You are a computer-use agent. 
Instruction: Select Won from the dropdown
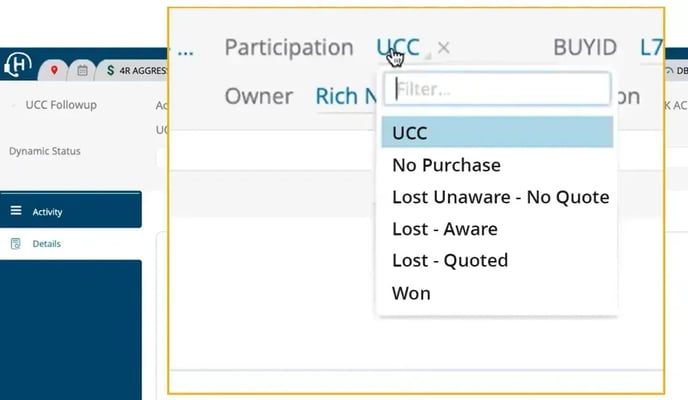pyautogui.click(x=411, y=293)
